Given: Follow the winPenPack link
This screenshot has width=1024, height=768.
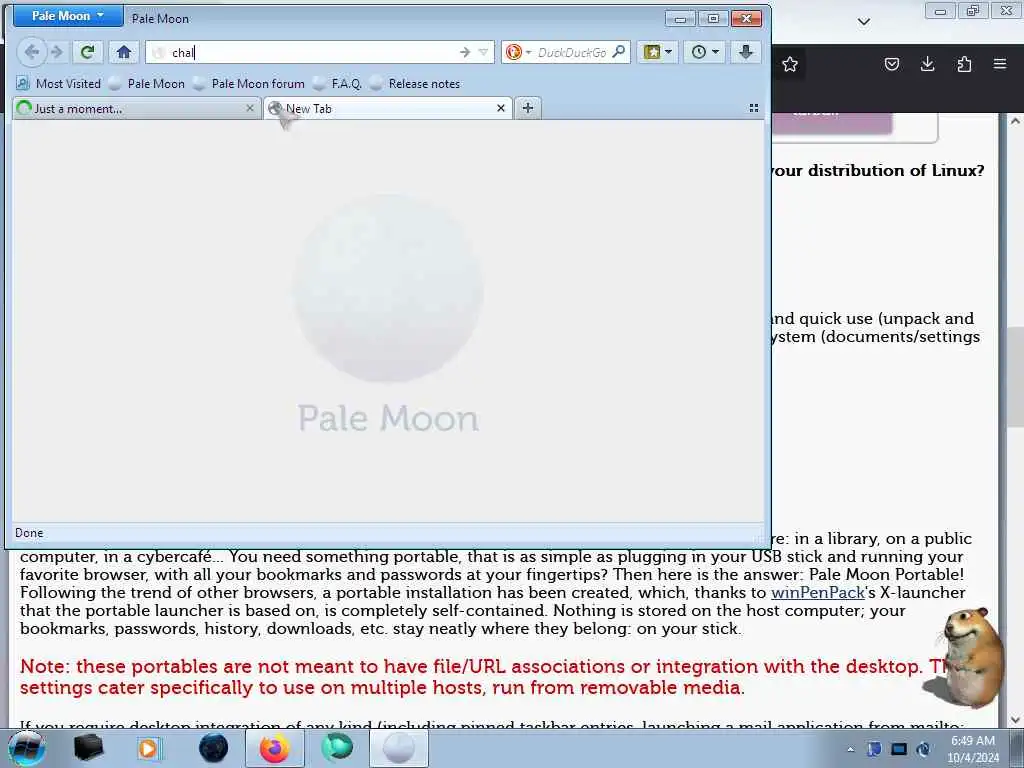Looking at the screenshot, I should pyautogui.click(x=818, y=592).
